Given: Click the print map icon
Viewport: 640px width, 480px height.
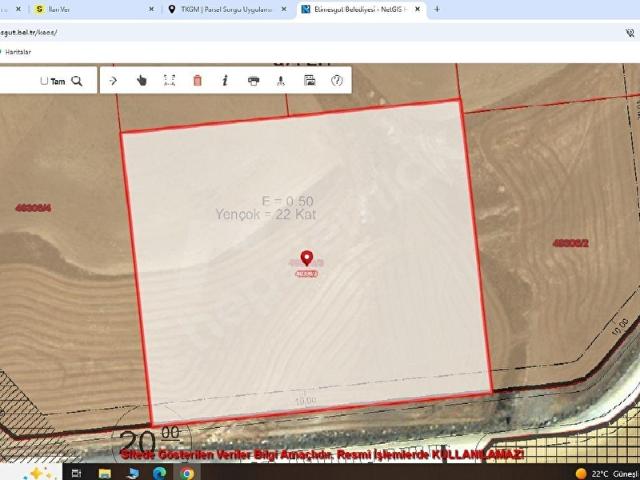Looking at the screenshot, I should [253, 81].
